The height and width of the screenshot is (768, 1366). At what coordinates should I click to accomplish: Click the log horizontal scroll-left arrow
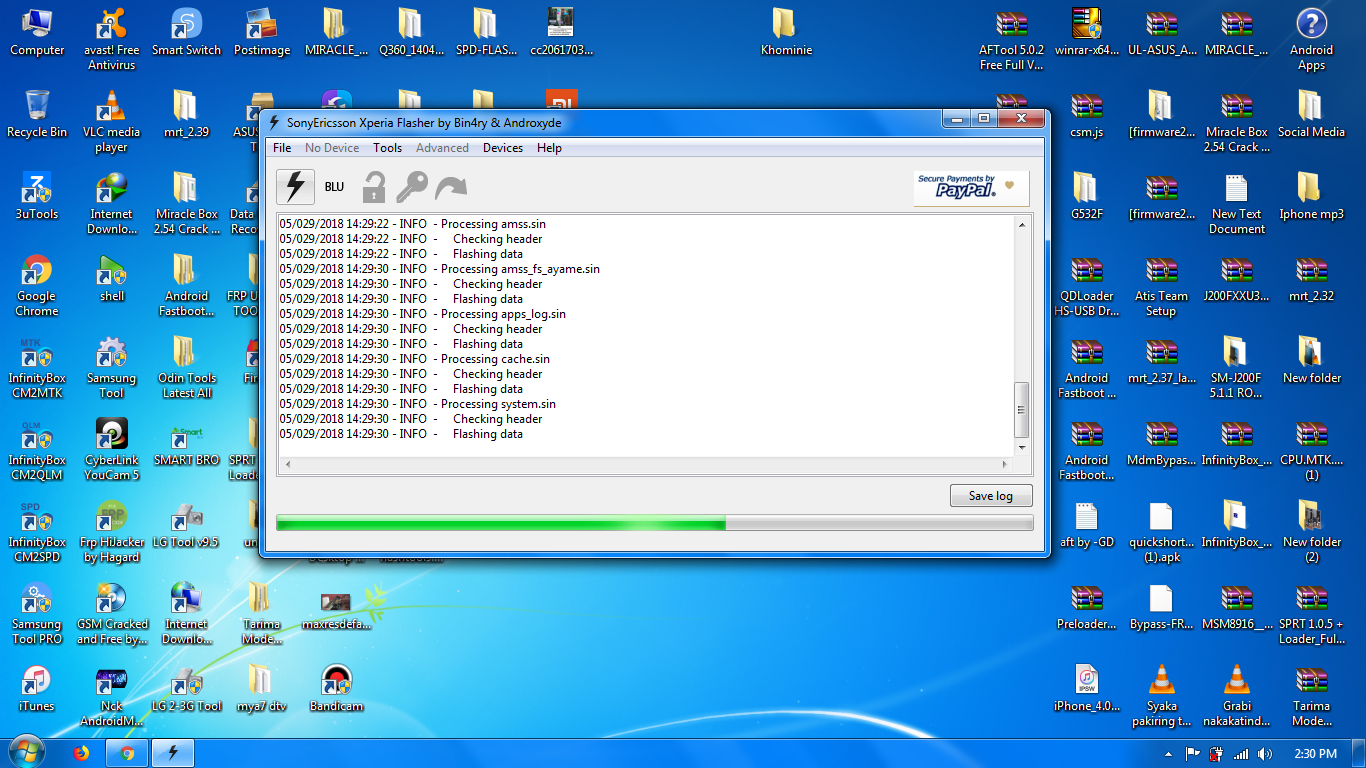[288, 465]
